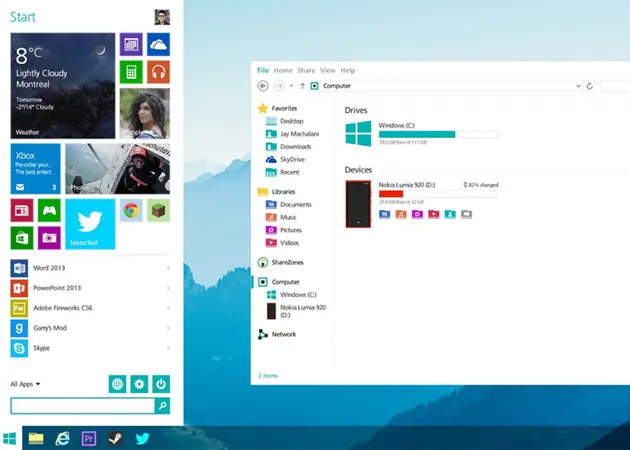The width and height of the screenshot is (630, 450).
Task: Open the green Games controller tile
Action: pyautogui.click(x=49, y=210)
